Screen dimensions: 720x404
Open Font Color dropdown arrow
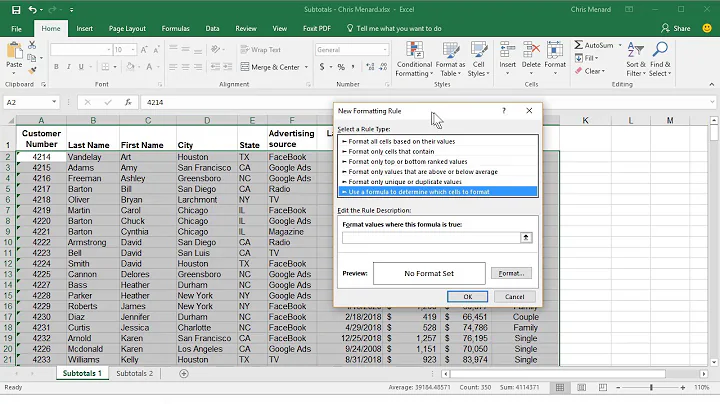click(158, 67)
